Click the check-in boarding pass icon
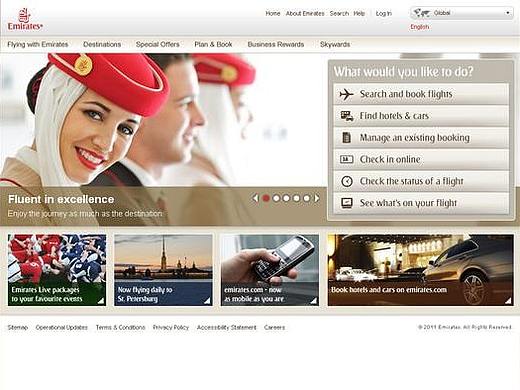The width and height of the screenshot is (520, 390). (x=346, y=159)
